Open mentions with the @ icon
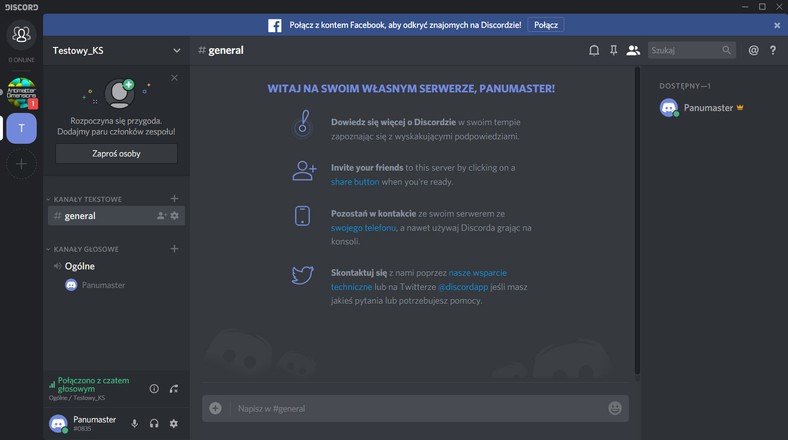Viewport: 788px width, 440px height. [753, 50]
